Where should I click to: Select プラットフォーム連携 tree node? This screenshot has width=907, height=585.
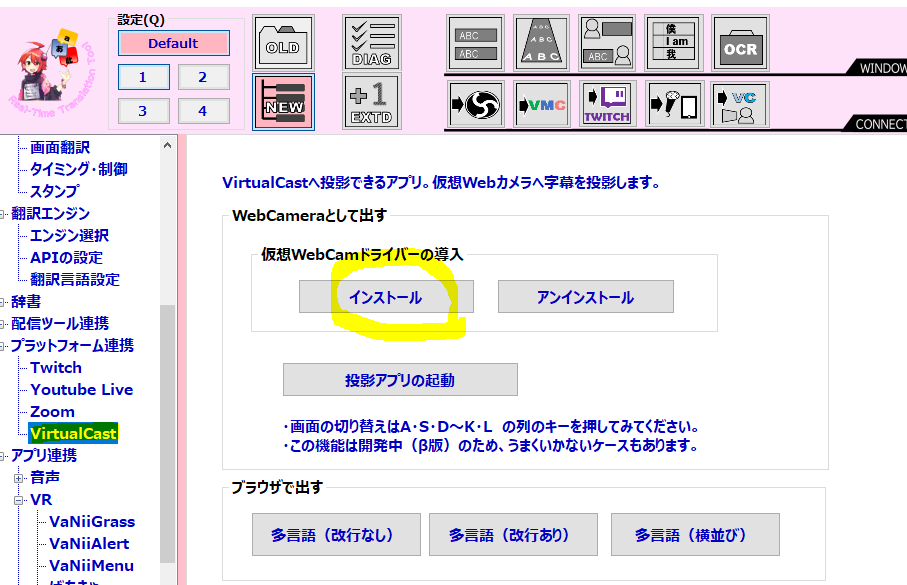tap(72, 345)
